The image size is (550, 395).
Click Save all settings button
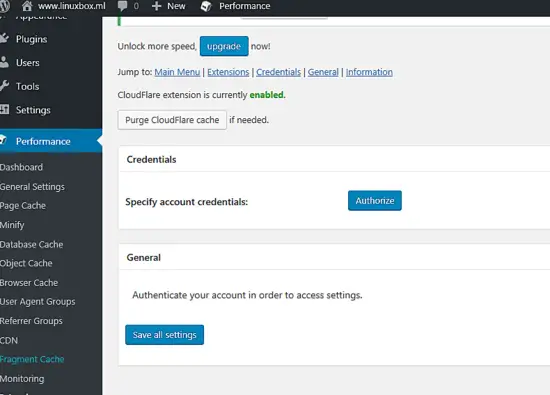(165, 335)
